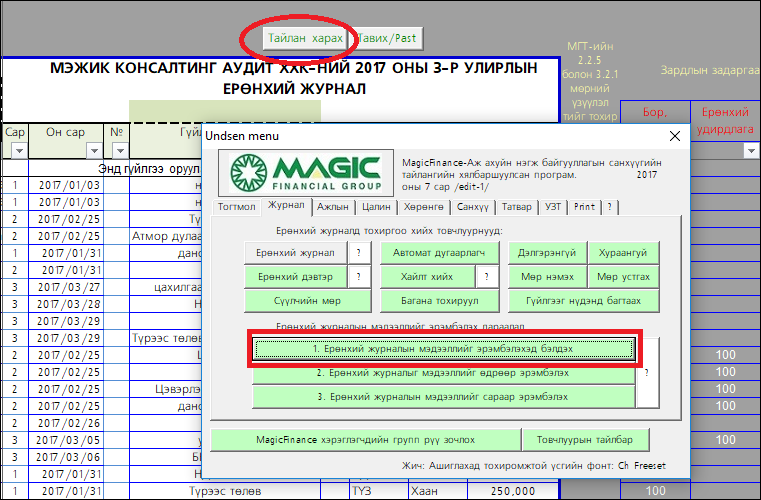The width and height of the screenshot is (761, 500).
Task: Open the № column filter dropdown
Action: 118,151
